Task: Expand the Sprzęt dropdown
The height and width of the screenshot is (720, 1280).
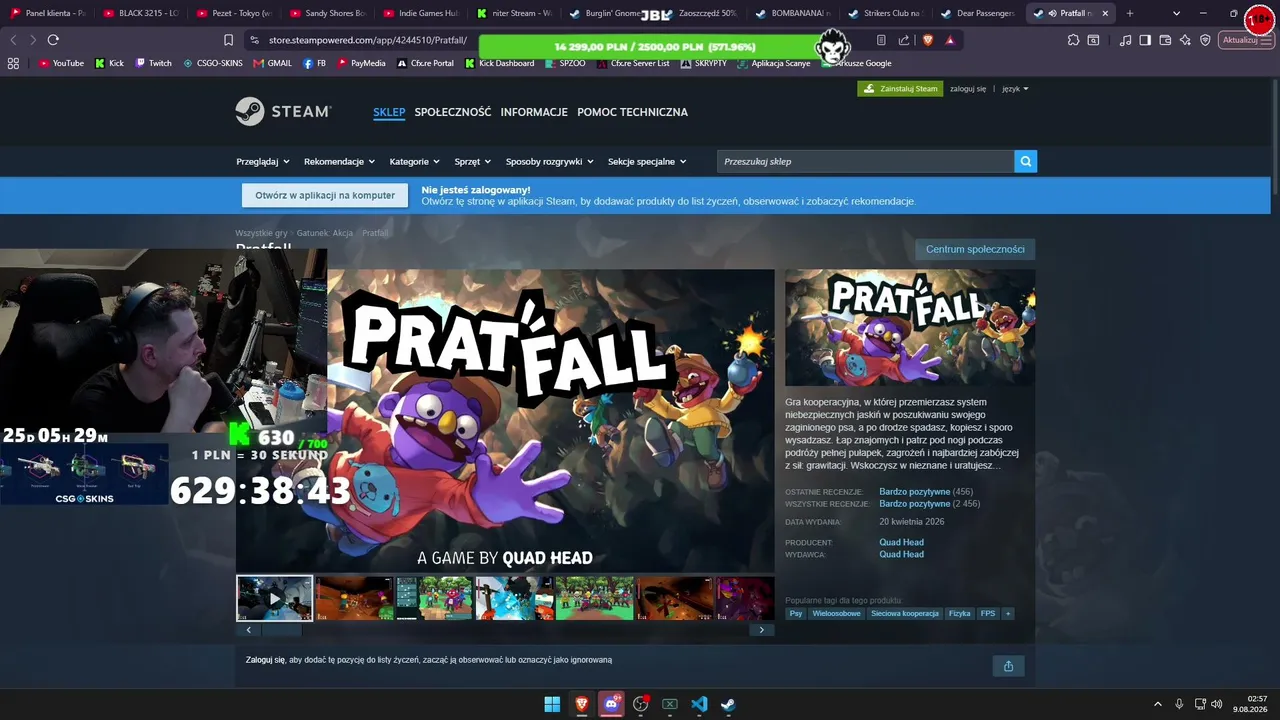Action: click(473, 161)
